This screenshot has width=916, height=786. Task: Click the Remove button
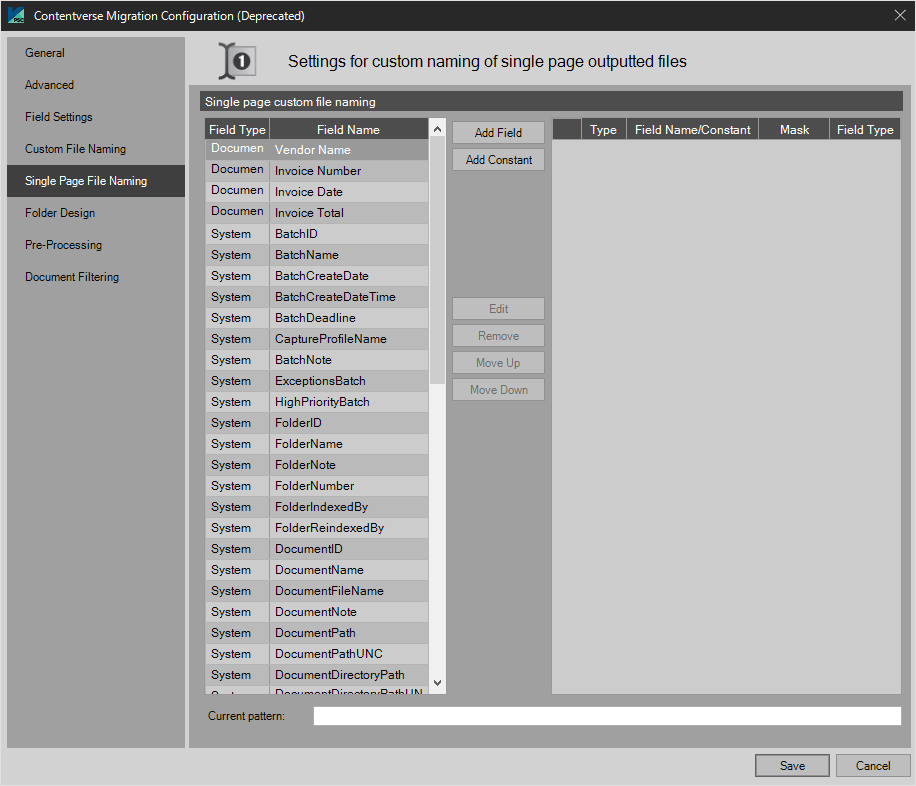[x=498, y=336]
